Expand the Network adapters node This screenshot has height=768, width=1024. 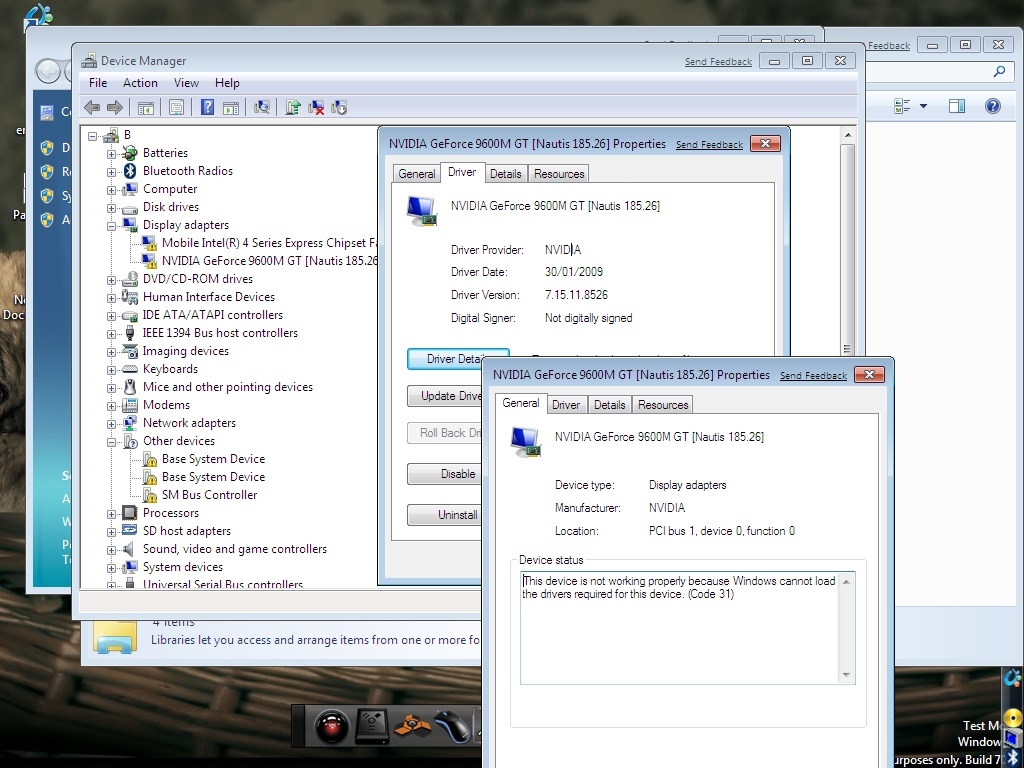click(112, 424)
